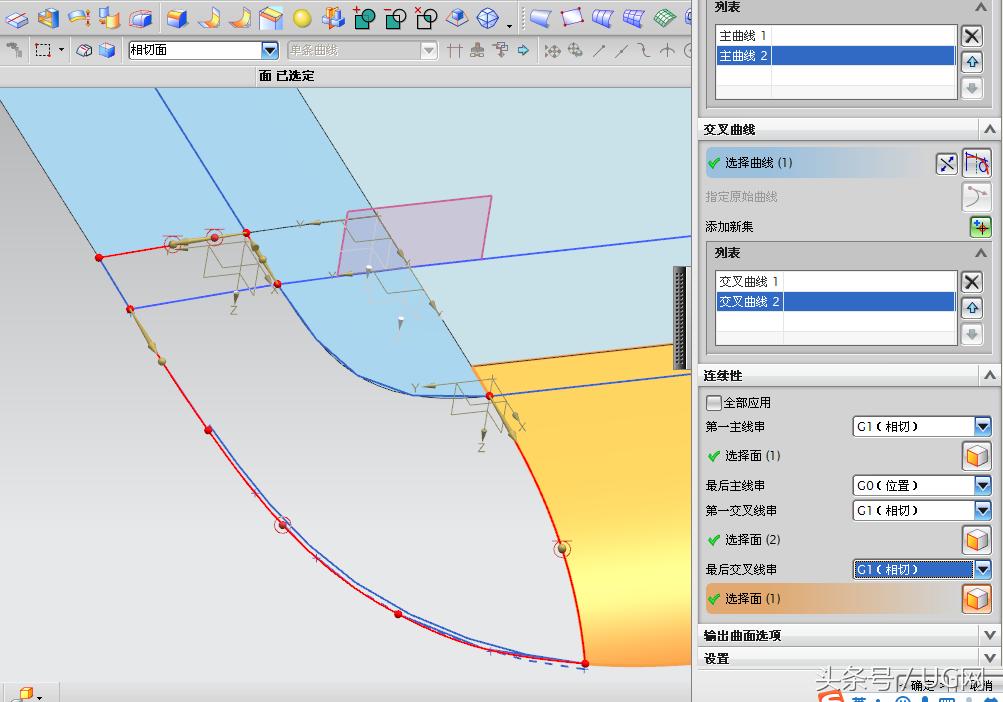This screenshot has height=702, width=1003.
Task: Click the reverse direction icon beside 选择曲线
Action: tap(946, 164)
